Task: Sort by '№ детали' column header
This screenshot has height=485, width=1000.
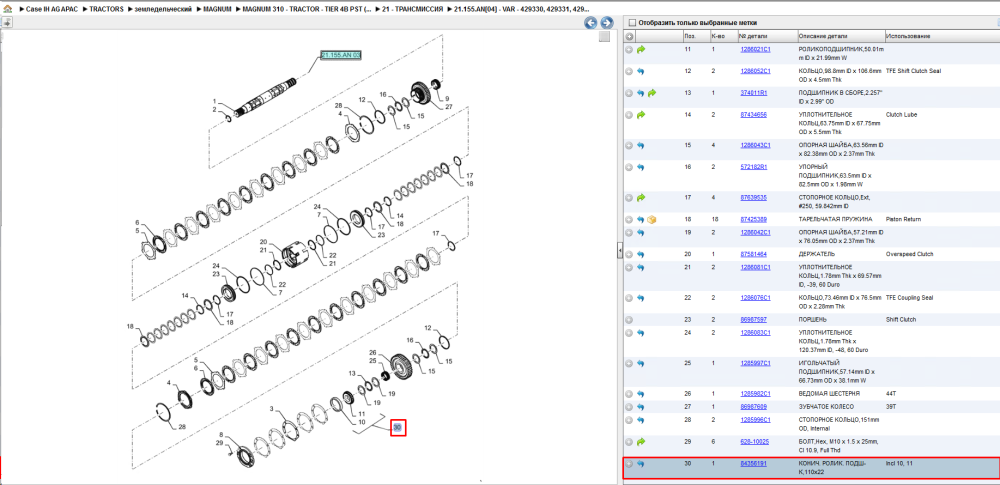Action: [x=767, y=36]
